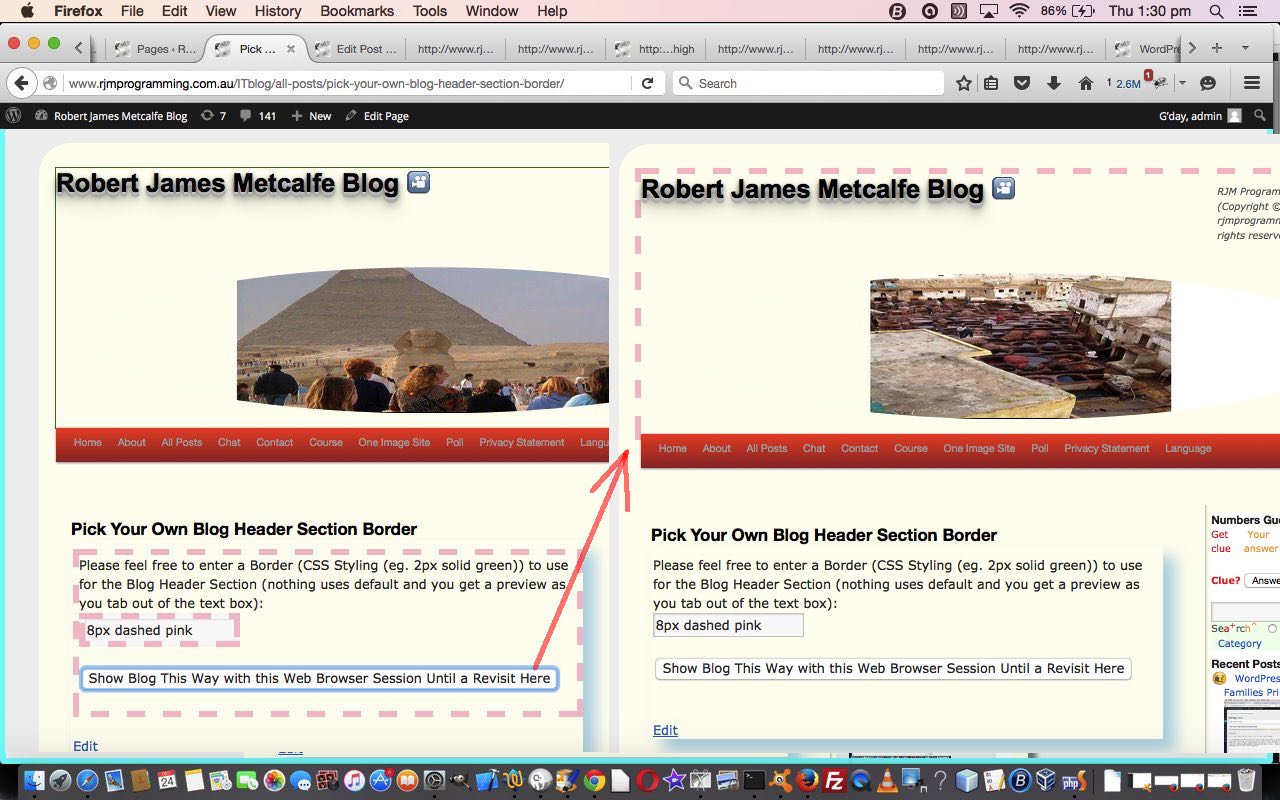Go to the Firefox home page icon

1085,83
